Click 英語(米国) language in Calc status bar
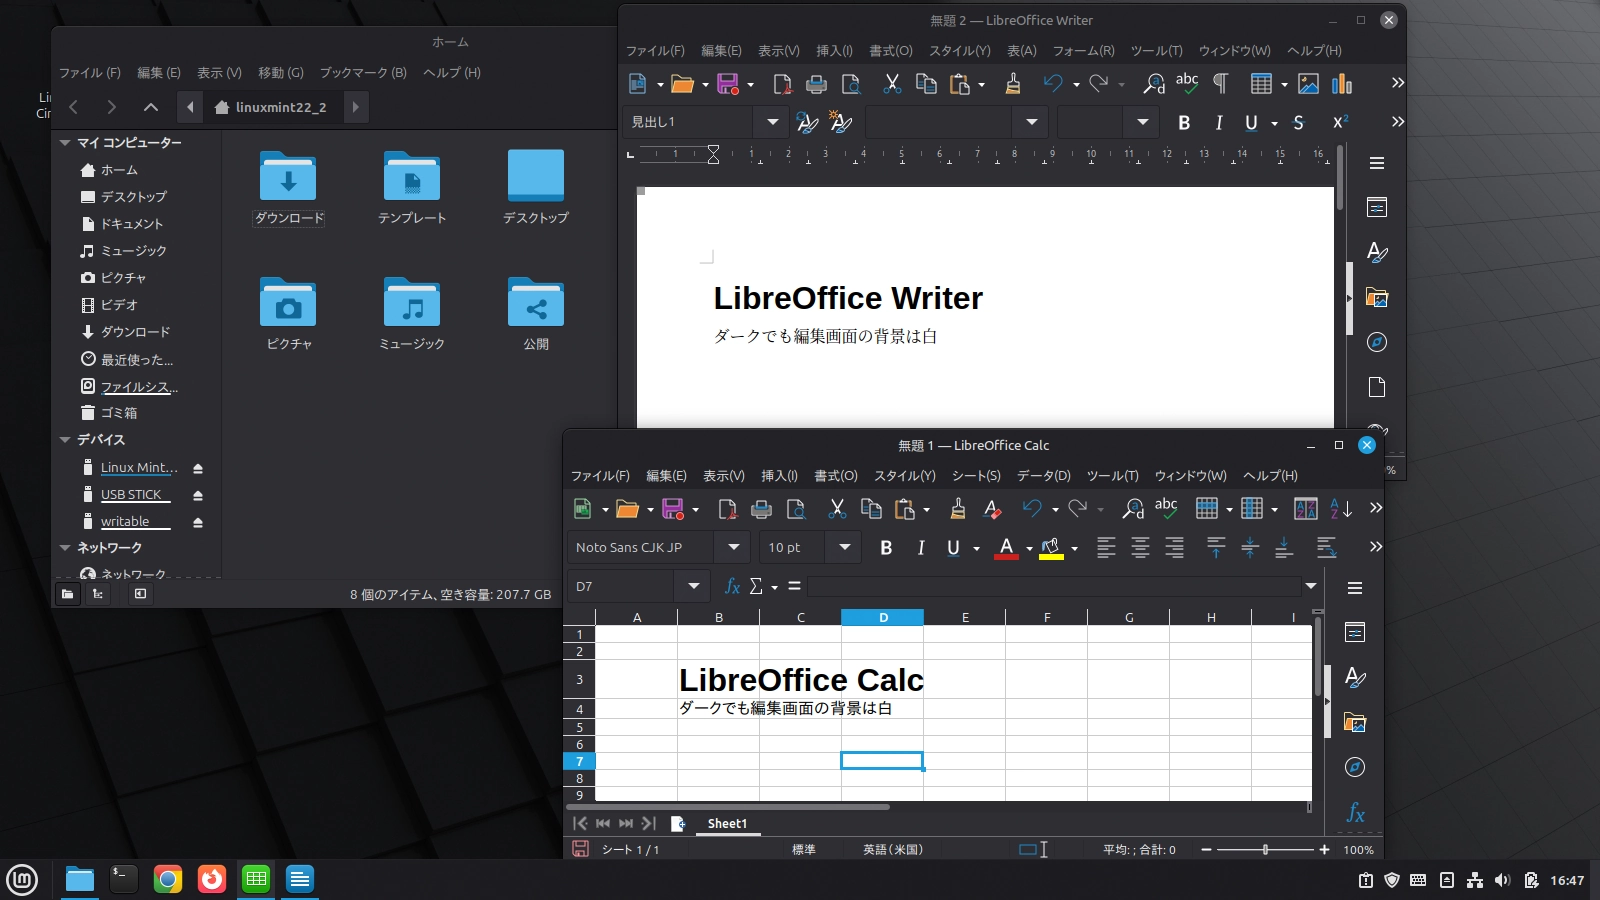This screenshot has height=900, width=1600. [893, 849]
